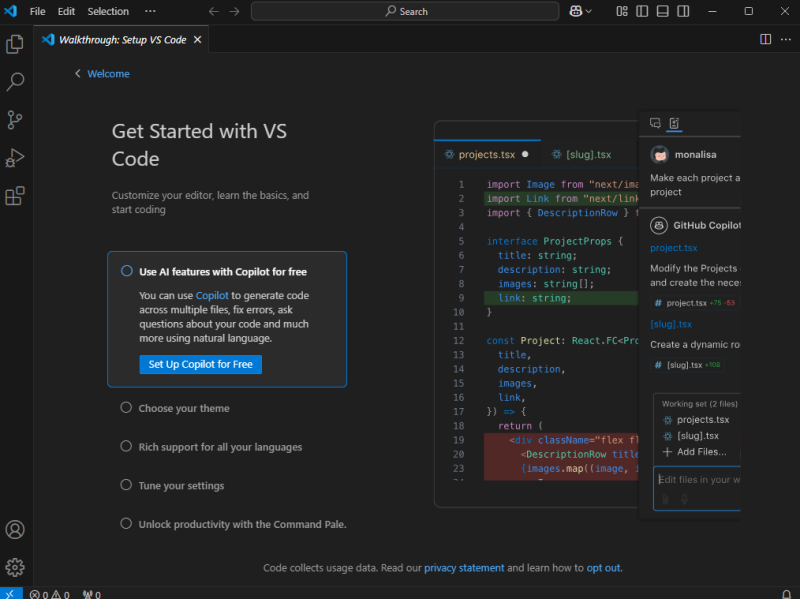Click the 'Set Up Copilot for Free' button

(x=200, y=364)
